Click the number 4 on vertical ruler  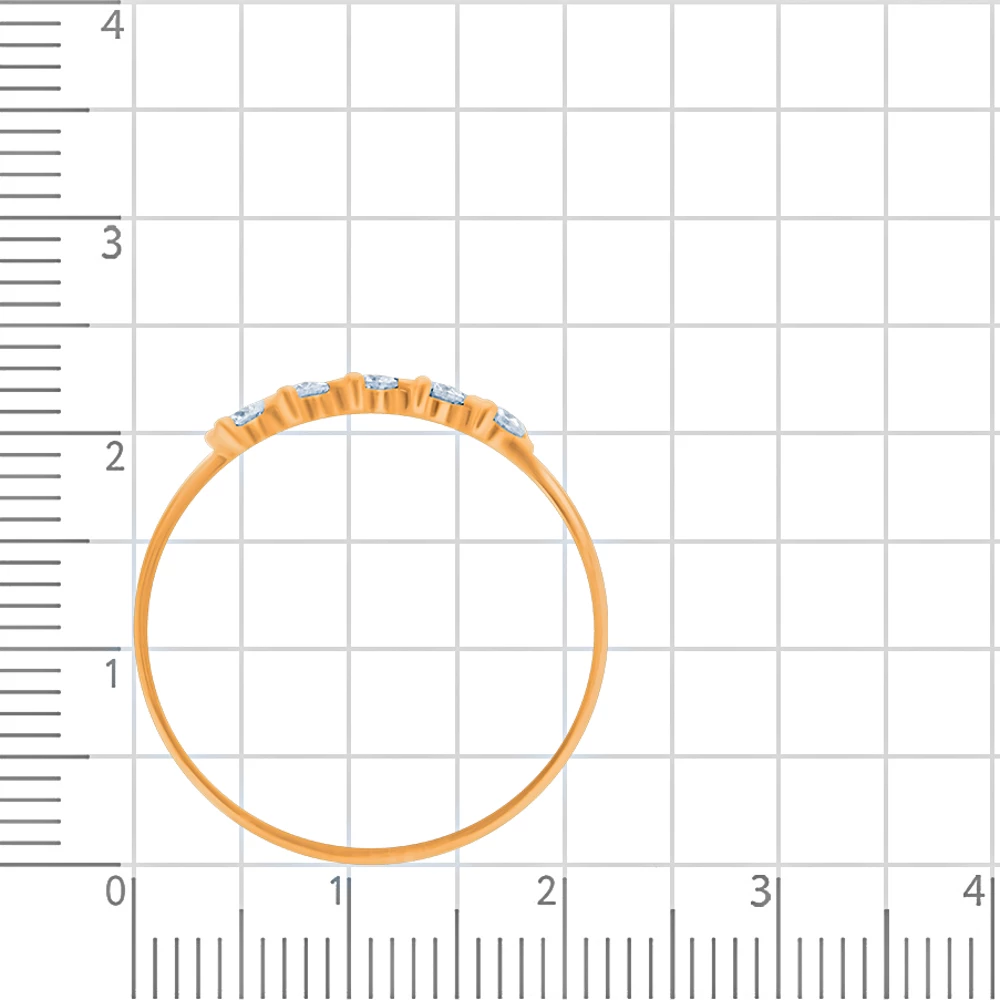click(x=112, y=26)
